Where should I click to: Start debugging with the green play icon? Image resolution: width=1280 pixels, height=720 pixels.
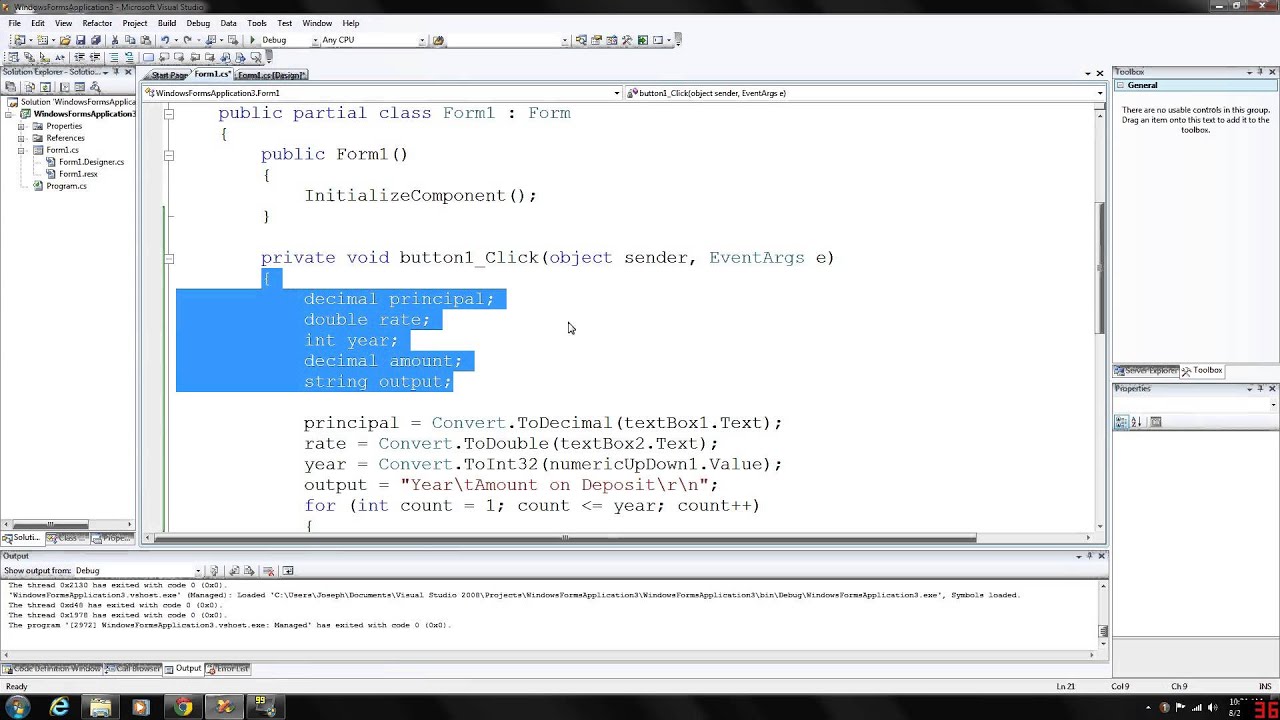[x=253, y=40]
